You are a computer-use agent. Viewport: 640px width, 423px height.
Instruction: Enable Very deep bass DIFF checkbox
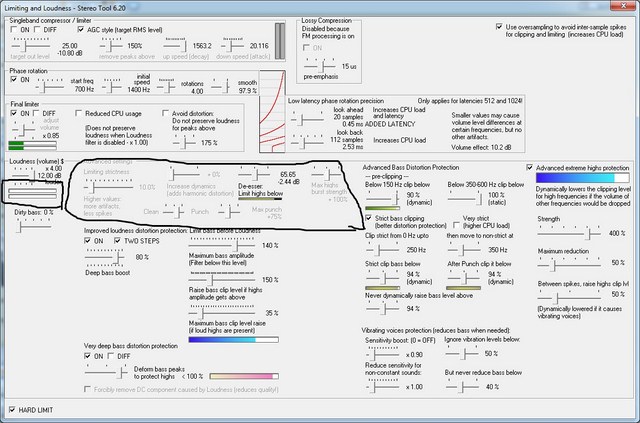click(x=111, y=356)
